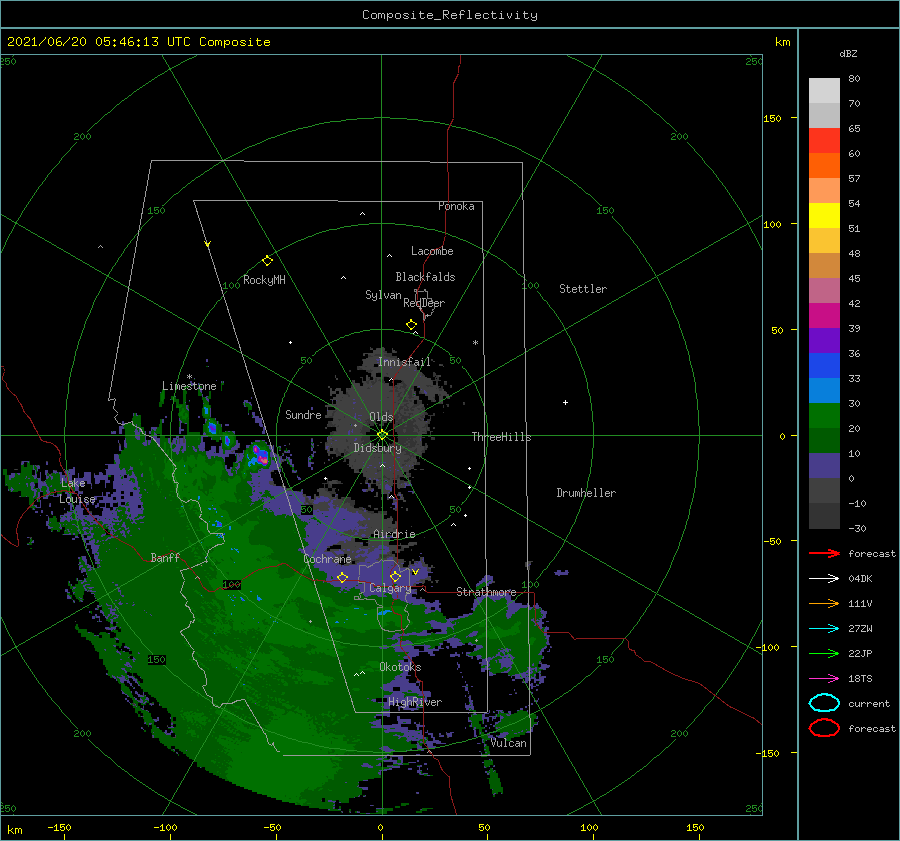Image resolution: width=900 pixels, height=841 pixels.
Task: Click yellow diamond marker south of RedDeer
Action: 412,325
